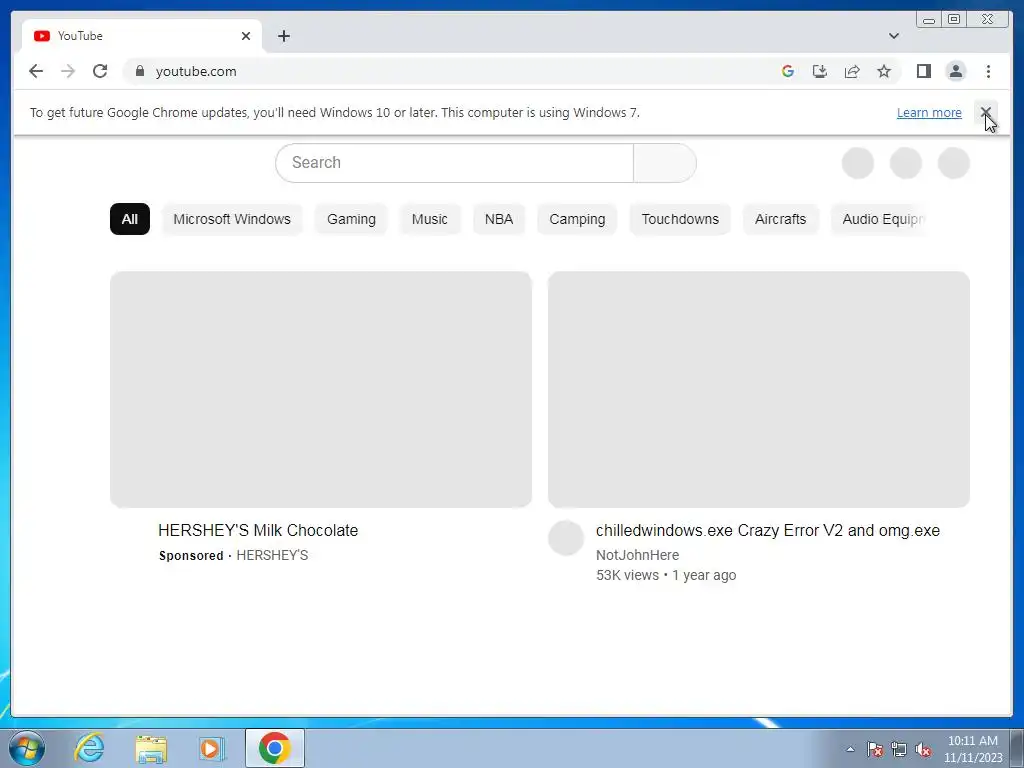Install app via the download icon in address bar
1024x768 pixels.
pos(820,71)
